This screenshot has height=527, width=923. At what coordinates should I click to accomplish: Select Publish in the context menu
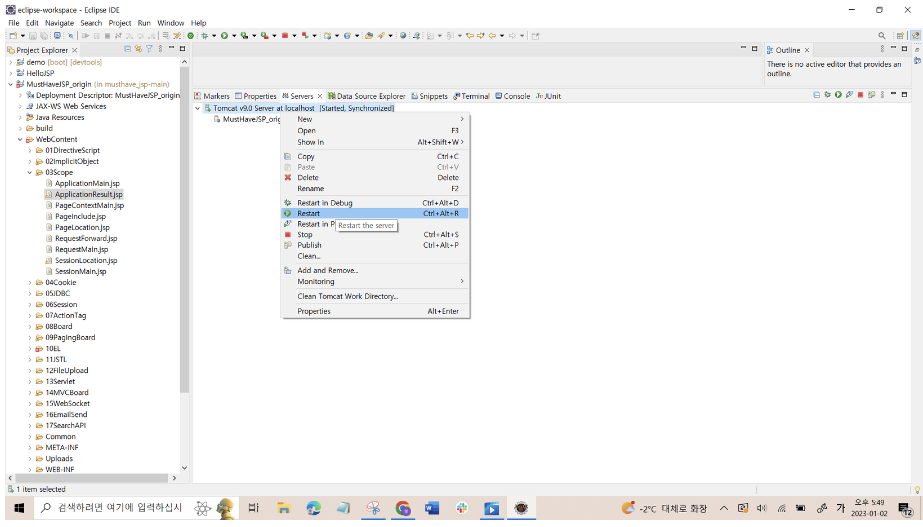click(x=375, y=246)
